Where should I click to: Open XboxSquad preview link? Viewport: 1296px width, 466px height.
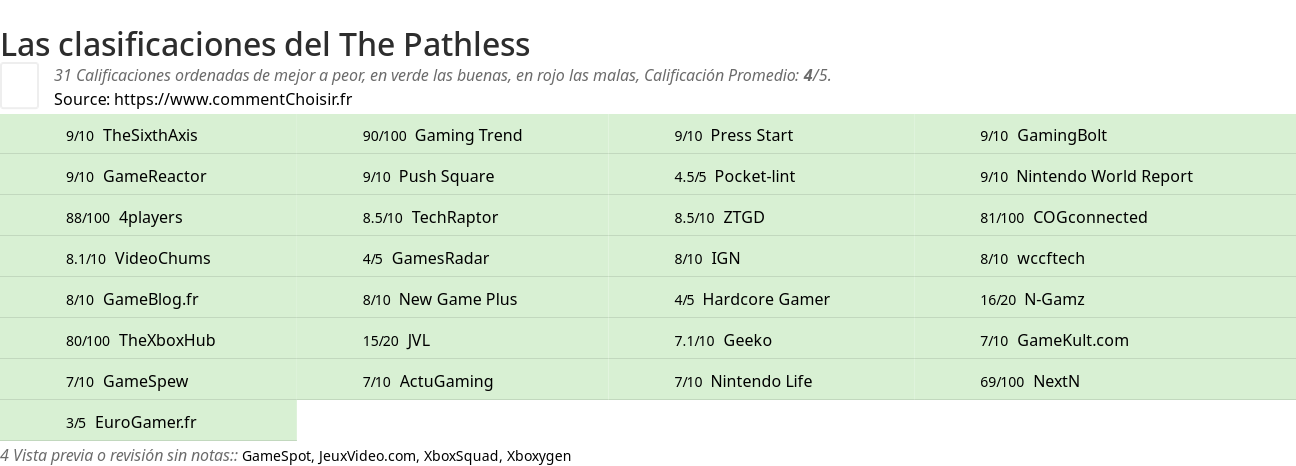coord(460,456)
